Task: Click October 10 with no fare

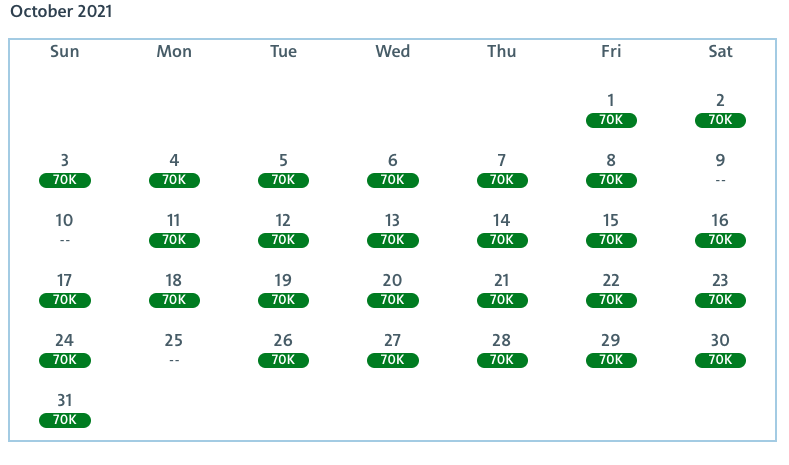Action: coord(65,228)
